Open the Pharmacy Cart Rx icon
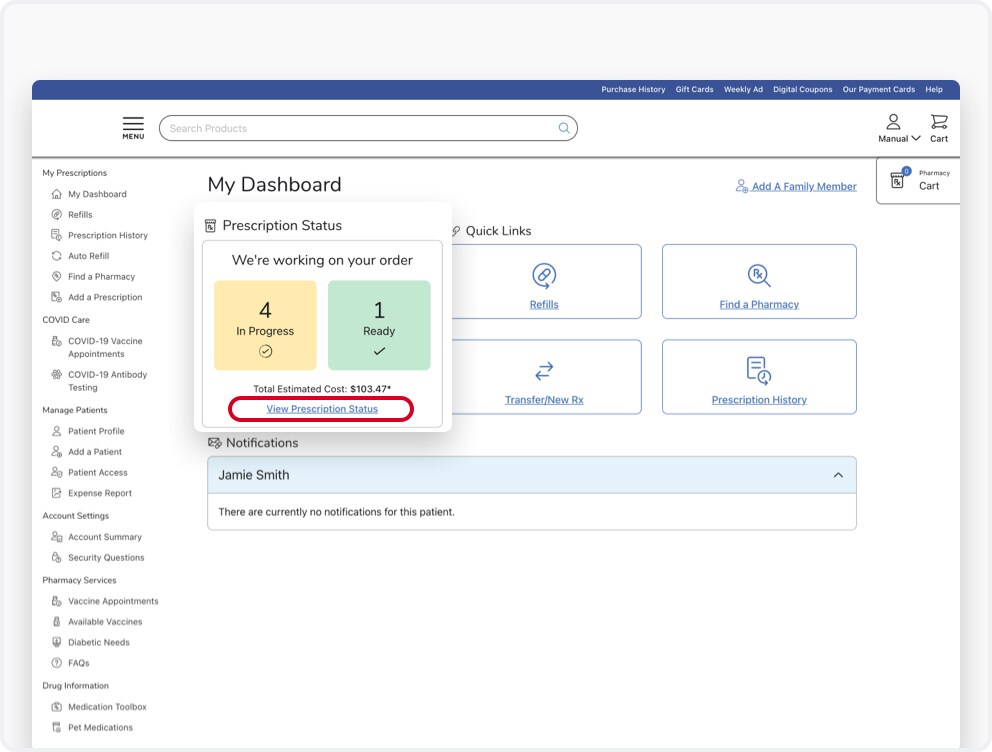 898,180
